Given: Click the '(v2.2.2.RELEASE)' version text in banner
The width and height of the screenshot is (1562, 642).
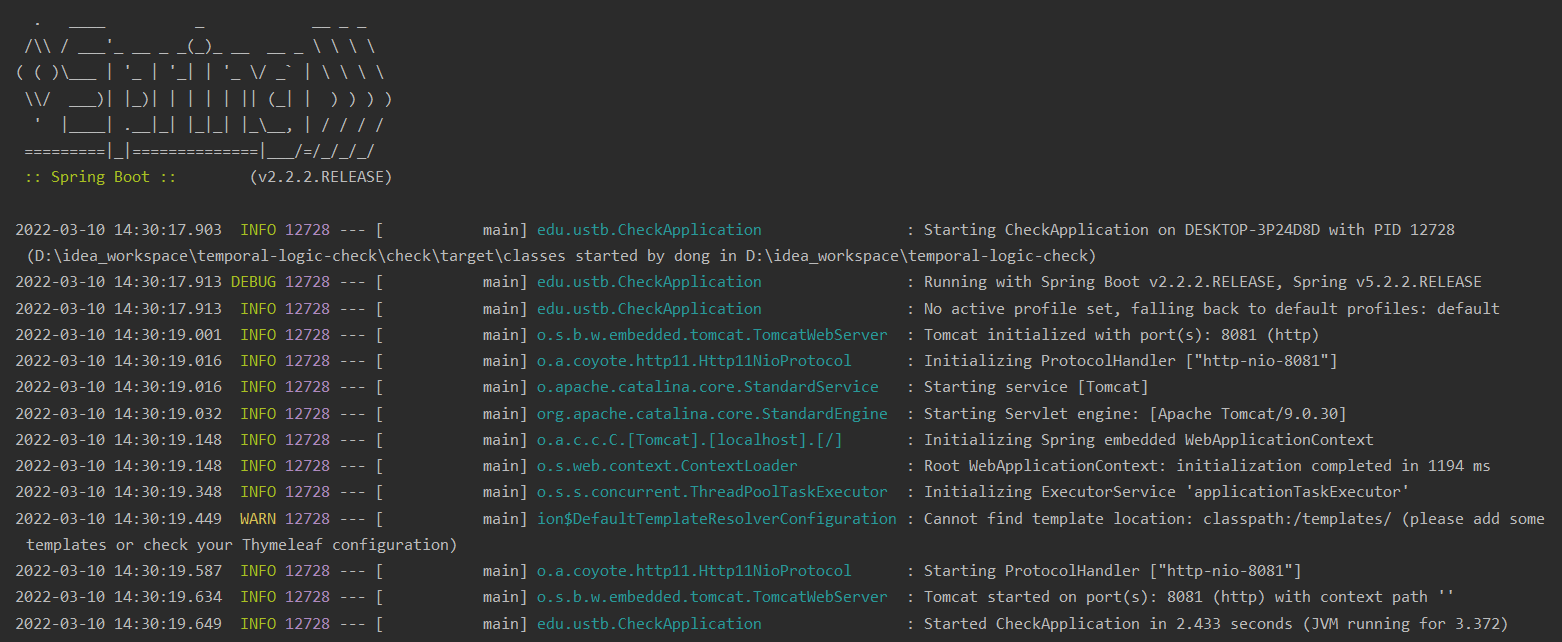Looking at the screenshot, I should (x=321, y=177).
